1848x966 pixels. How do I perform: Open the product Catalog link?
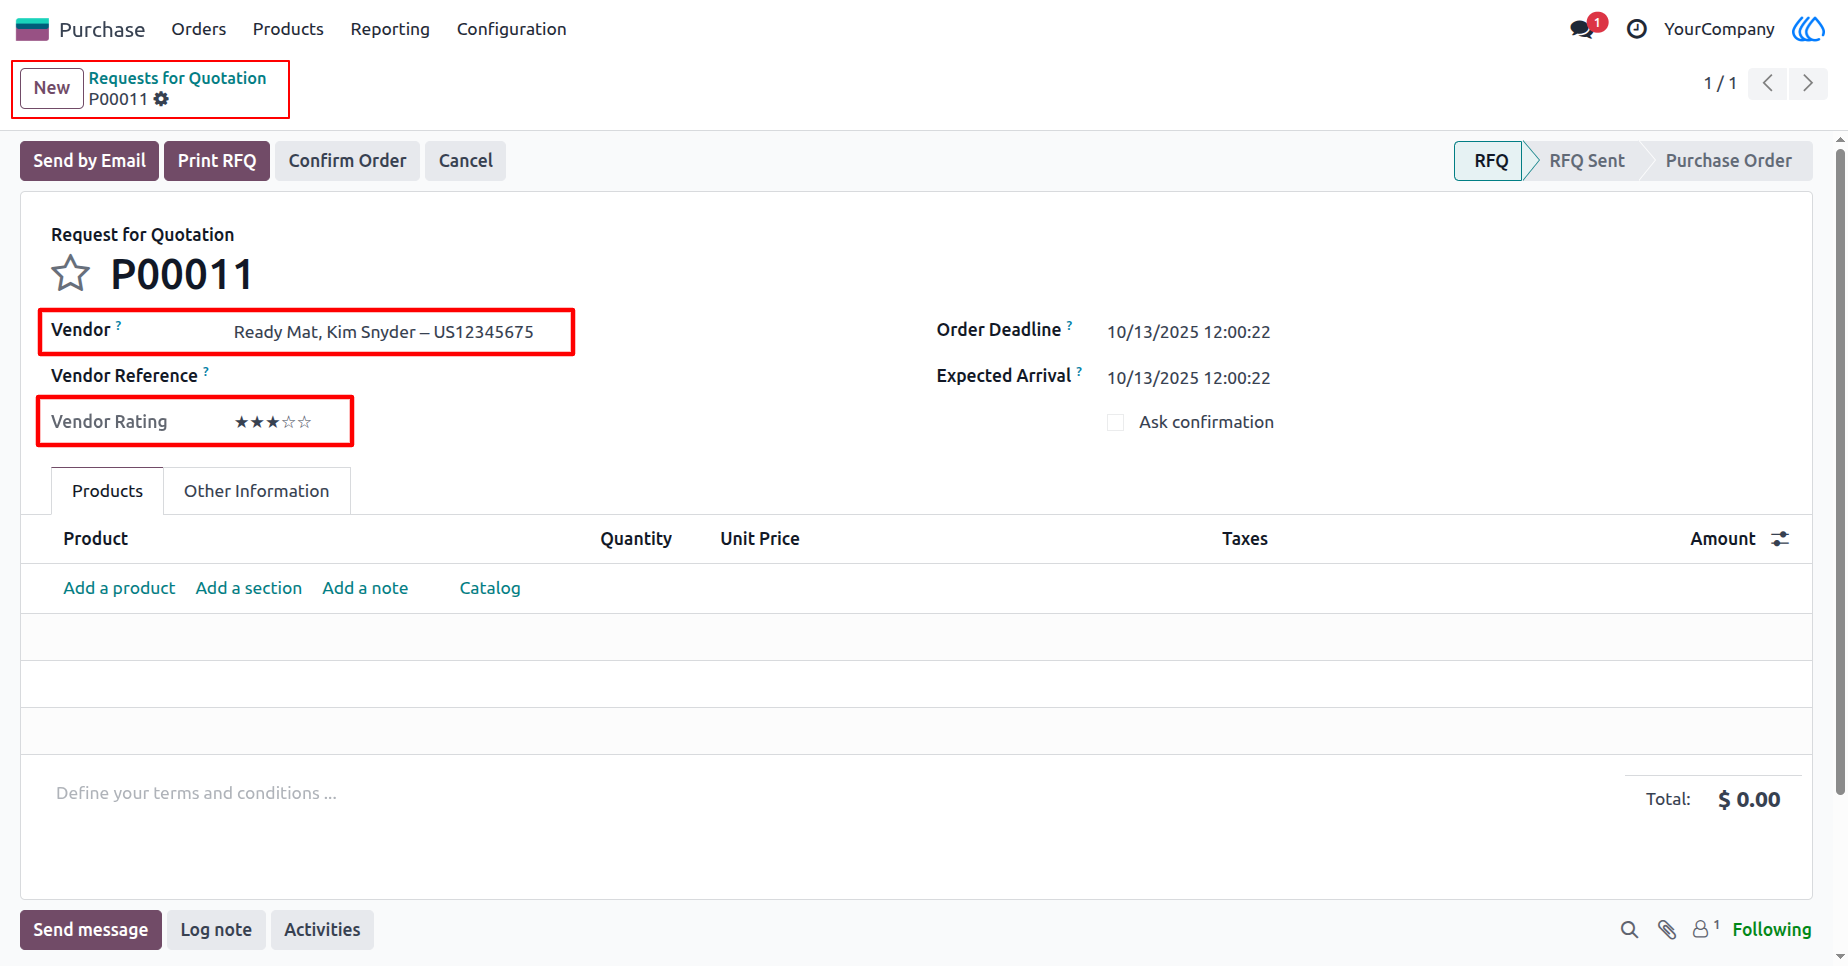(x=490, y=588)
